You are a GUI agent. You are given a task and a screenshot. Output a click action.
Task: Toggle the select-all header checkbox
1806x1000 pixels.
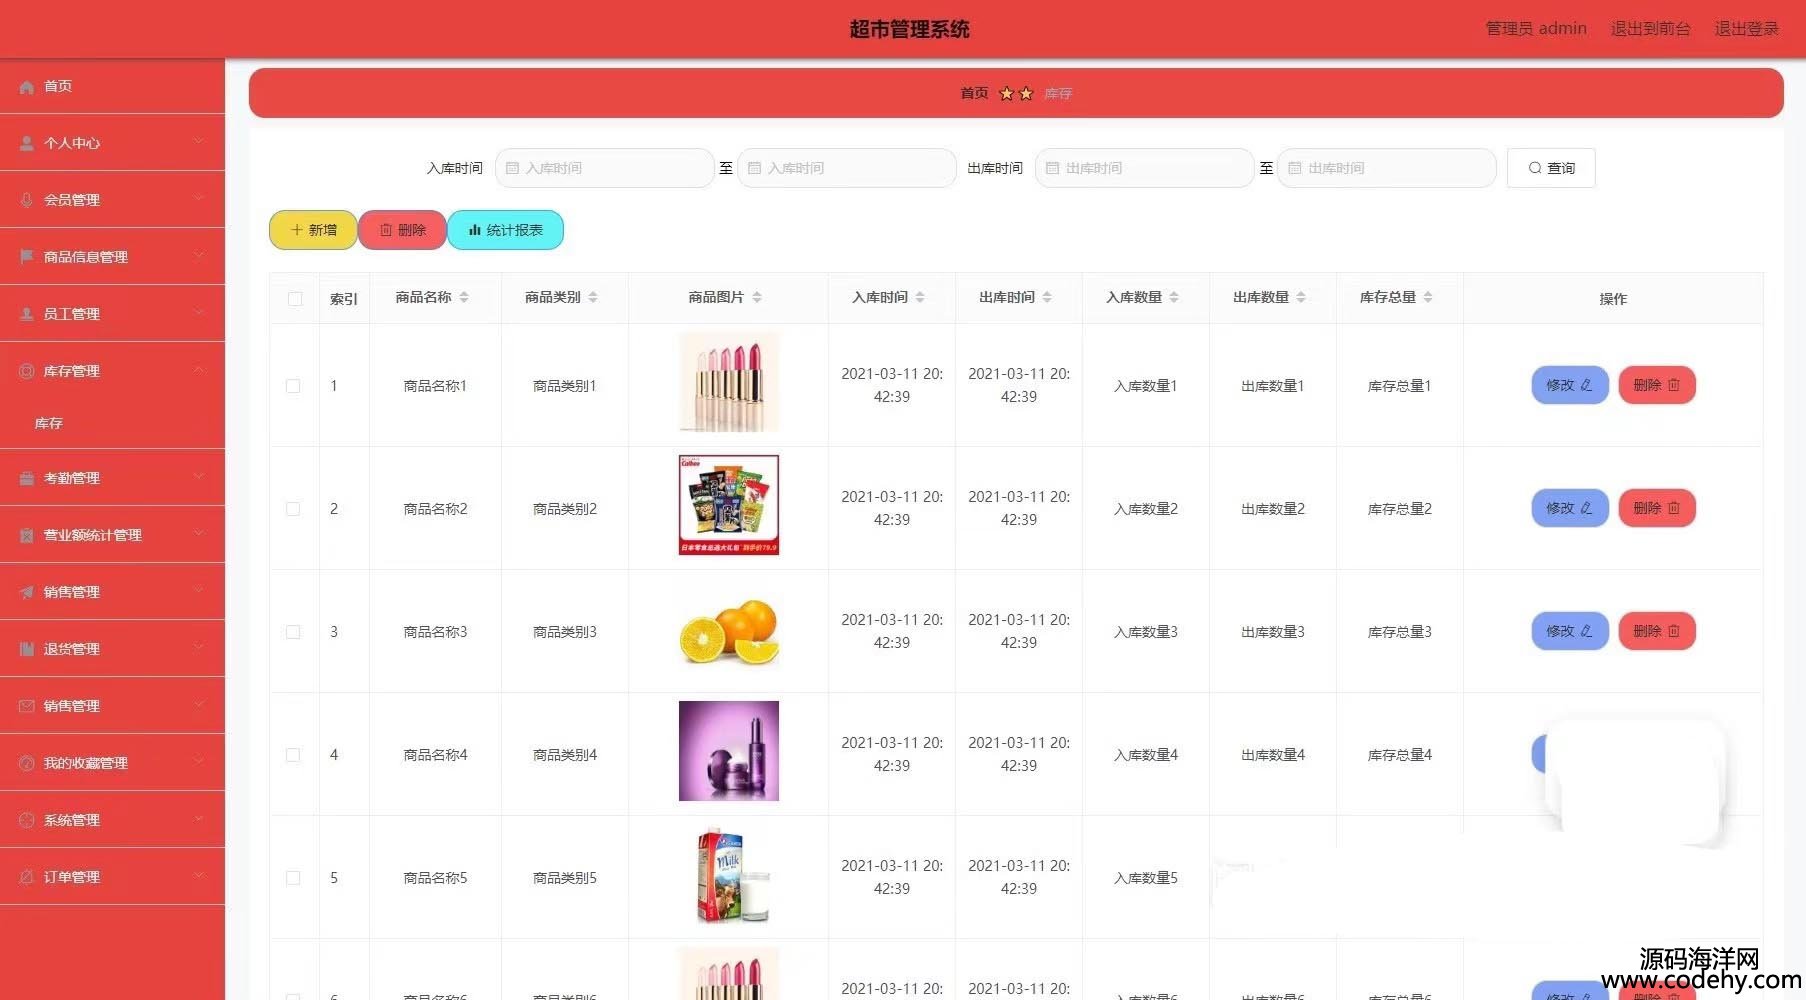pos(295,299)
